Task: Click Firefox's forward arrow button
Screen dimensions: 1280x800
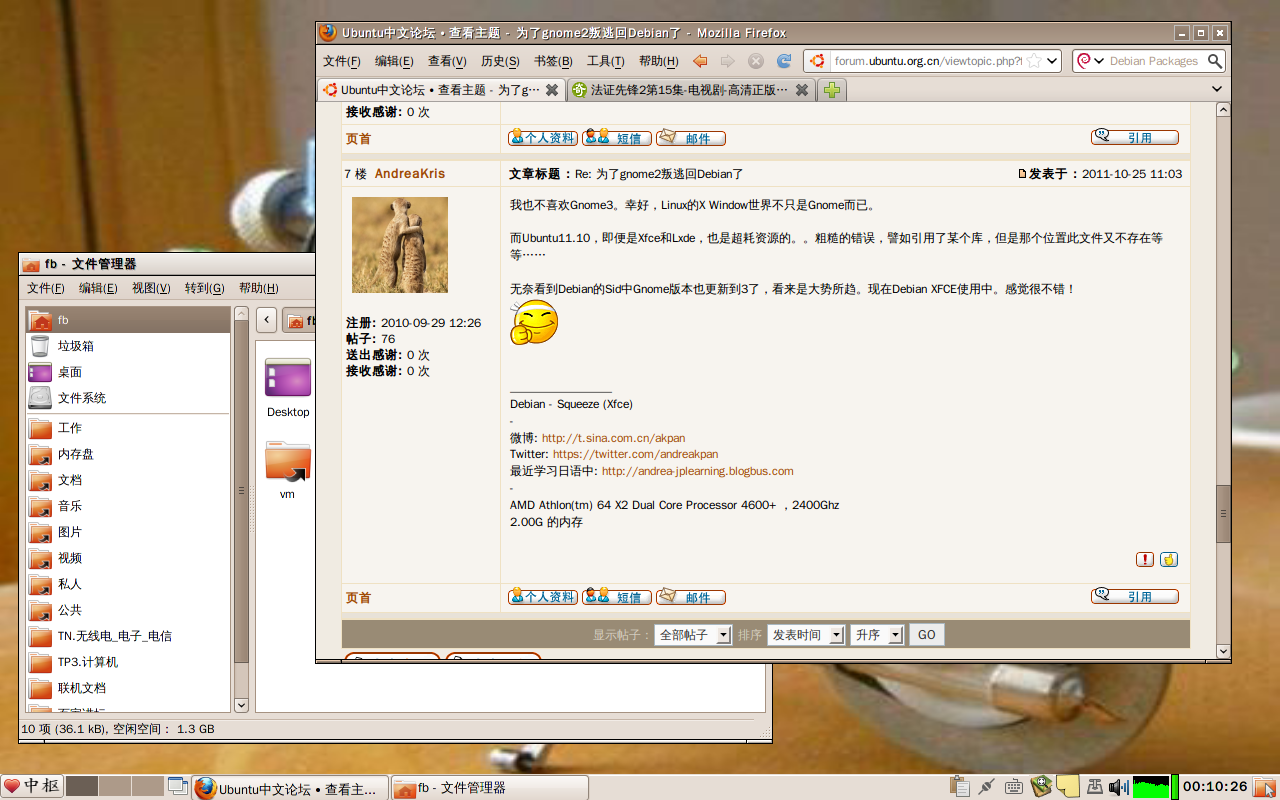Action: tap(727, 61)
